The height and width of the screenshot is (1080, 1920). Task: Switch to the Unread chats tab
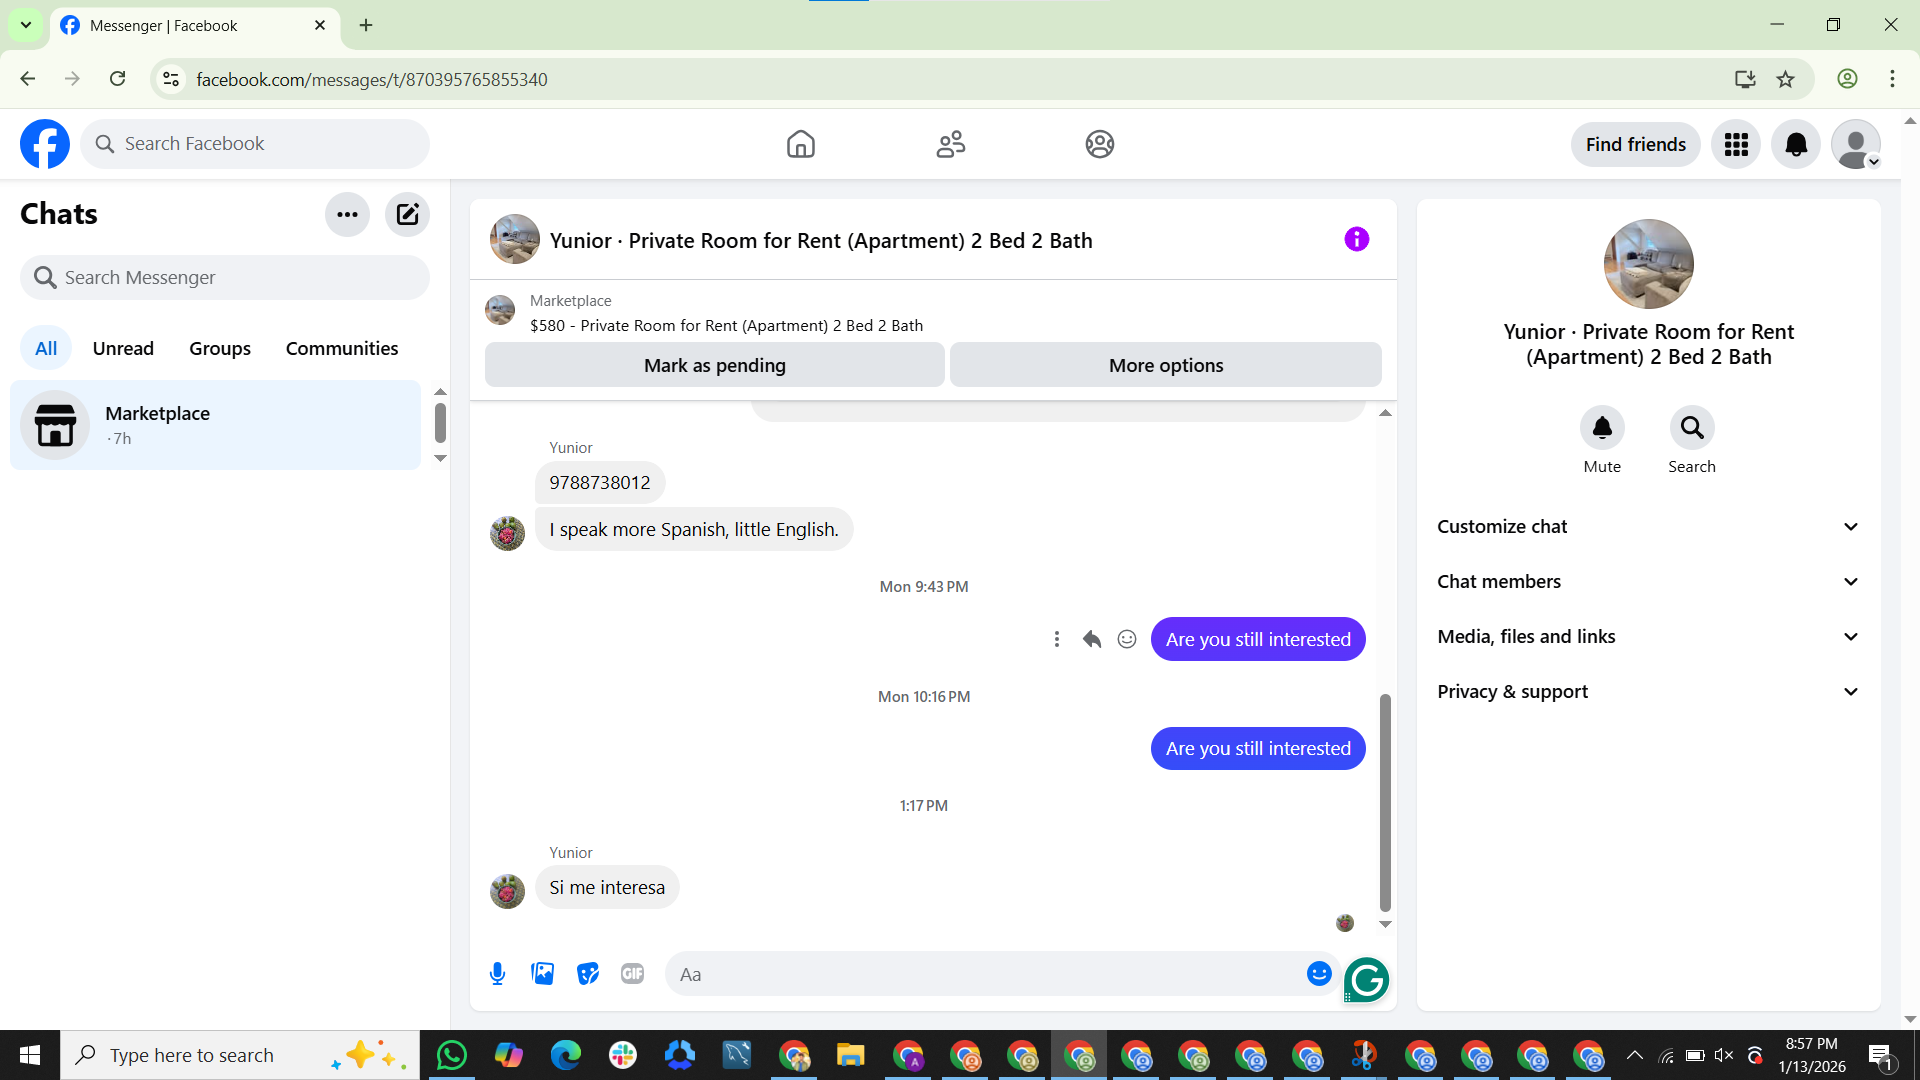click(x=123, y=348)
